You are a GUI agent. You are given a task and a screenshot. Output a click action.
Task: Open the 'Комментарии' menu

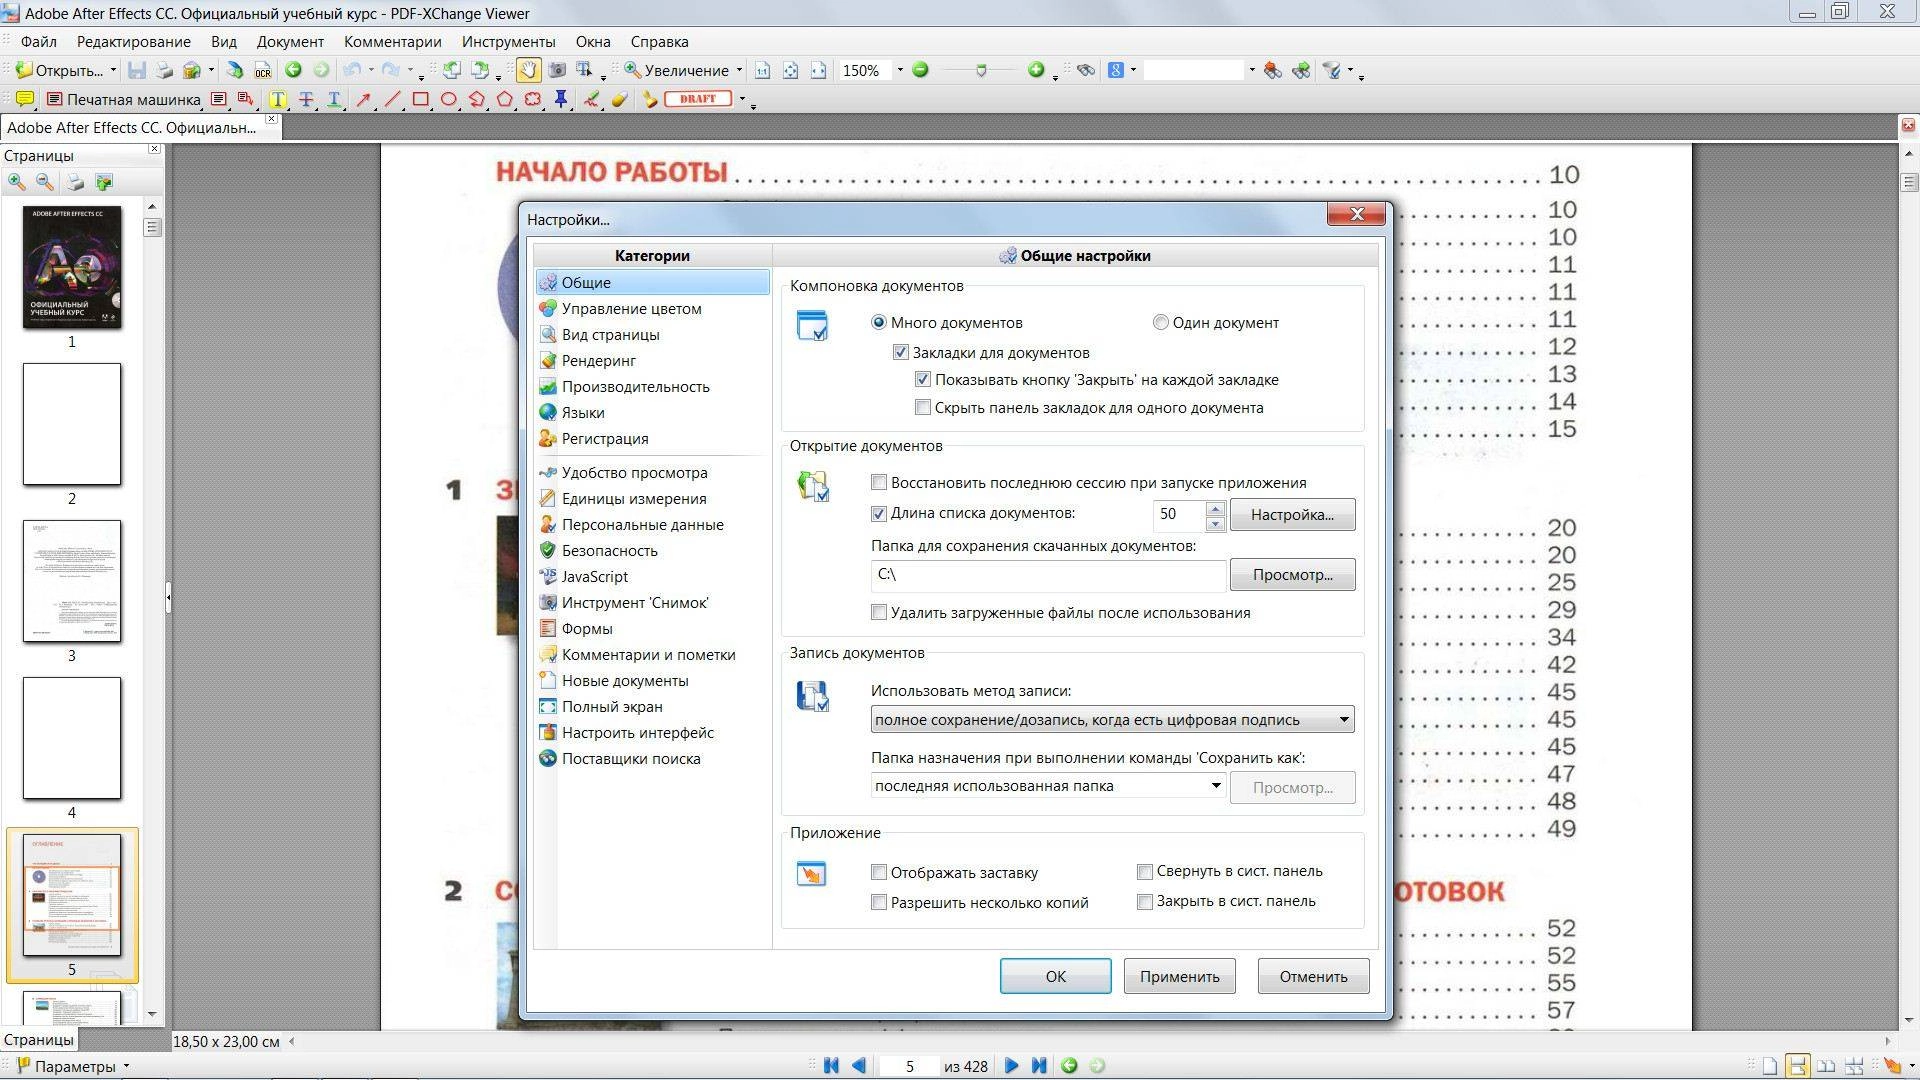point(392,42)
